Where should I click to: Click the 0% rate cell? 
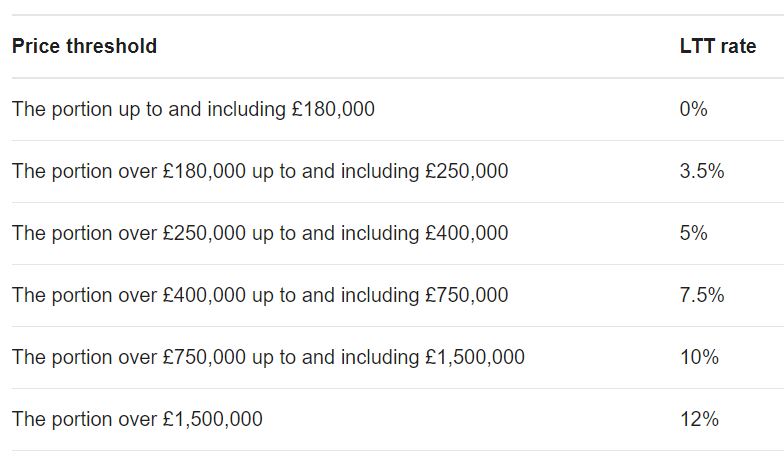click(694, 109)
